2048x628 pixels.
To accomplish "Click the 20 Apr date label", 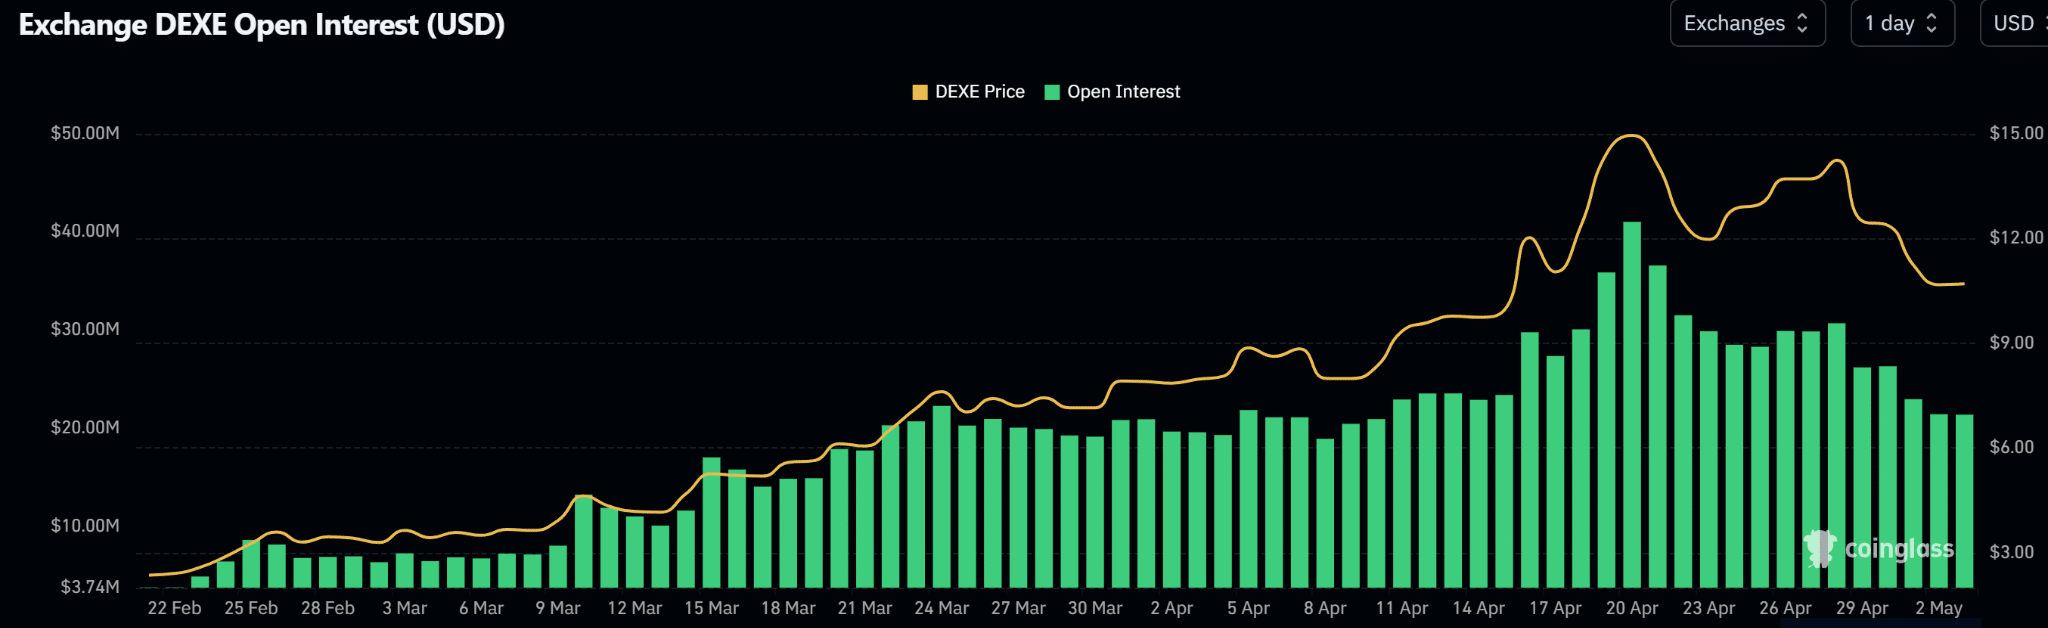I will pos(1632,608).
